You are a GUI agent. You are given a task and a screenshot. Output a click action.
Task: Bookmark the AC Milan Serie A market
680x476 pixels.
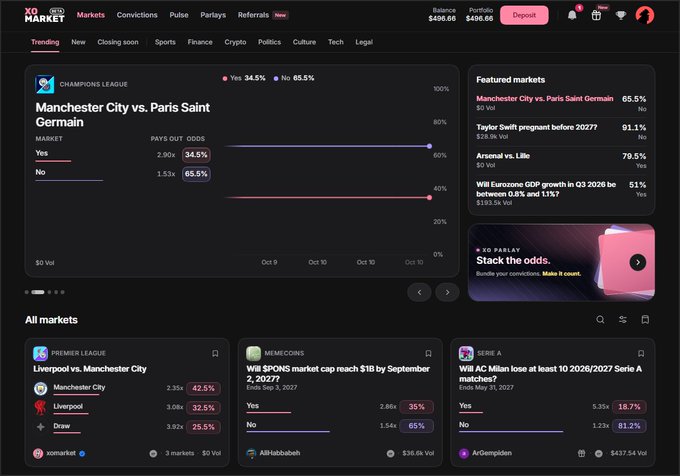pos(641,353)
